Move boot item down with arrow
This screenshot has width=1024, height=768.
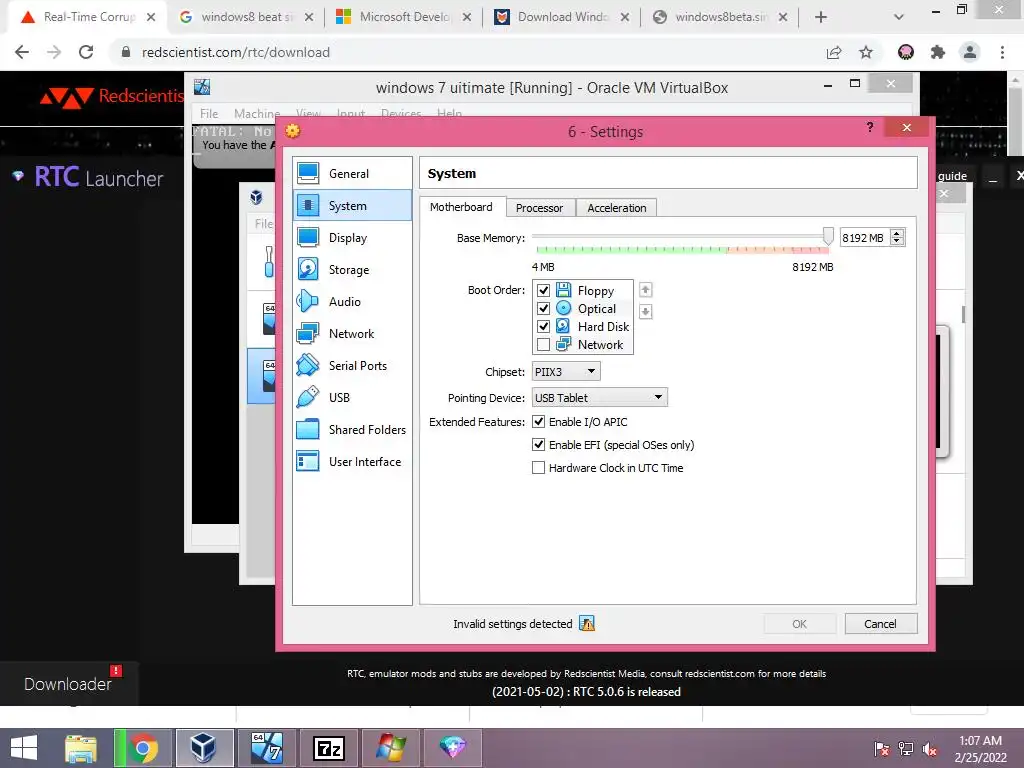click(645, 312)
